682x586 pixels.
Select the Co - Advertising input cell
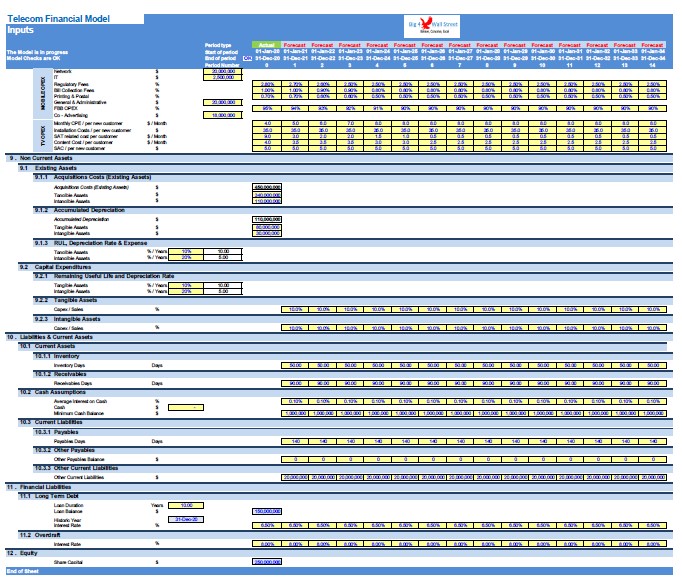point(223,115)
